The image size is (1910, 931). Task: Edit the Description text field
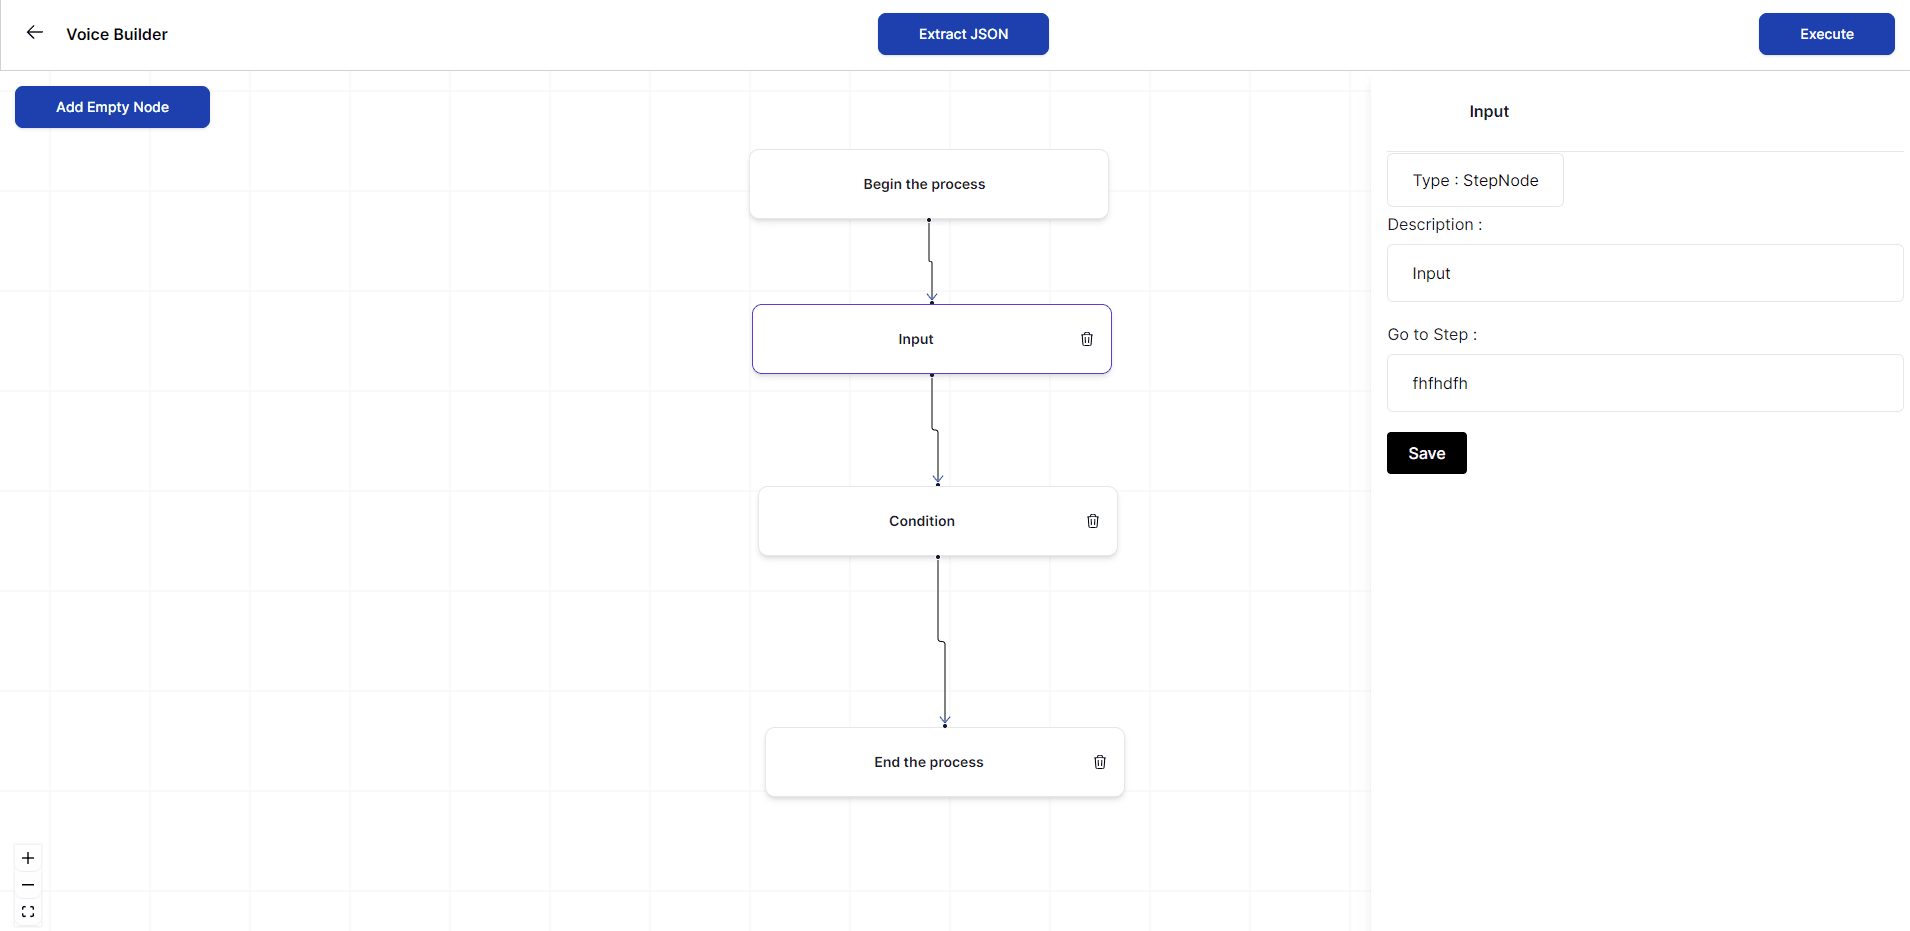tap(1644, 273)
